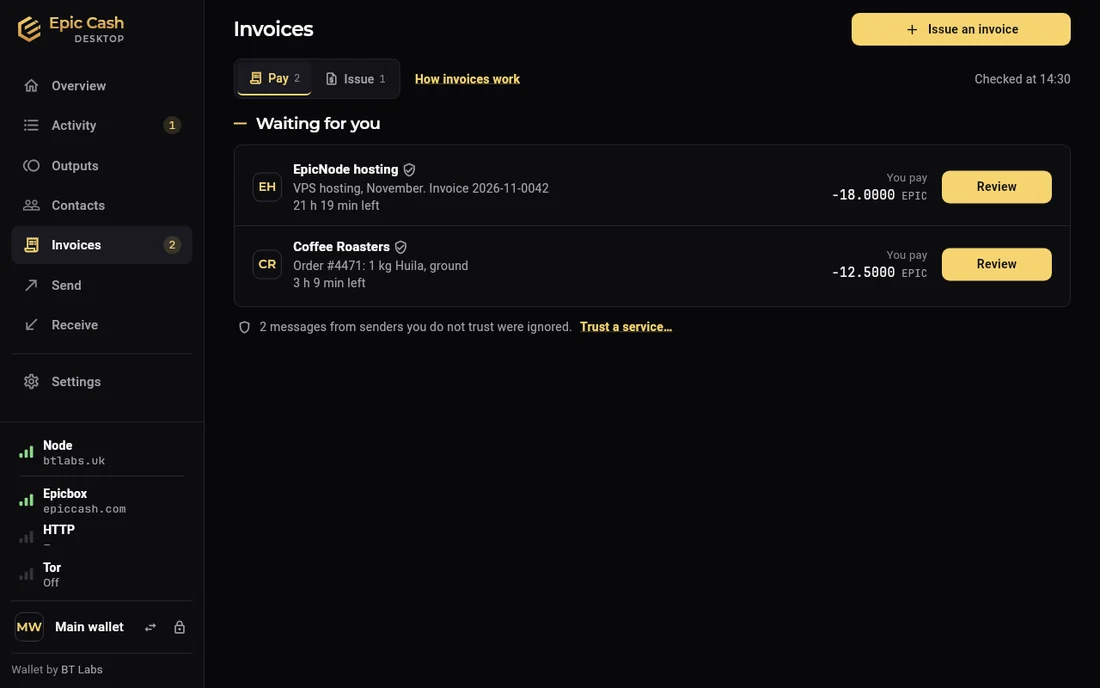The image size is (1100, 688).
Task: Open the Overview page
Action: [102, 86]
